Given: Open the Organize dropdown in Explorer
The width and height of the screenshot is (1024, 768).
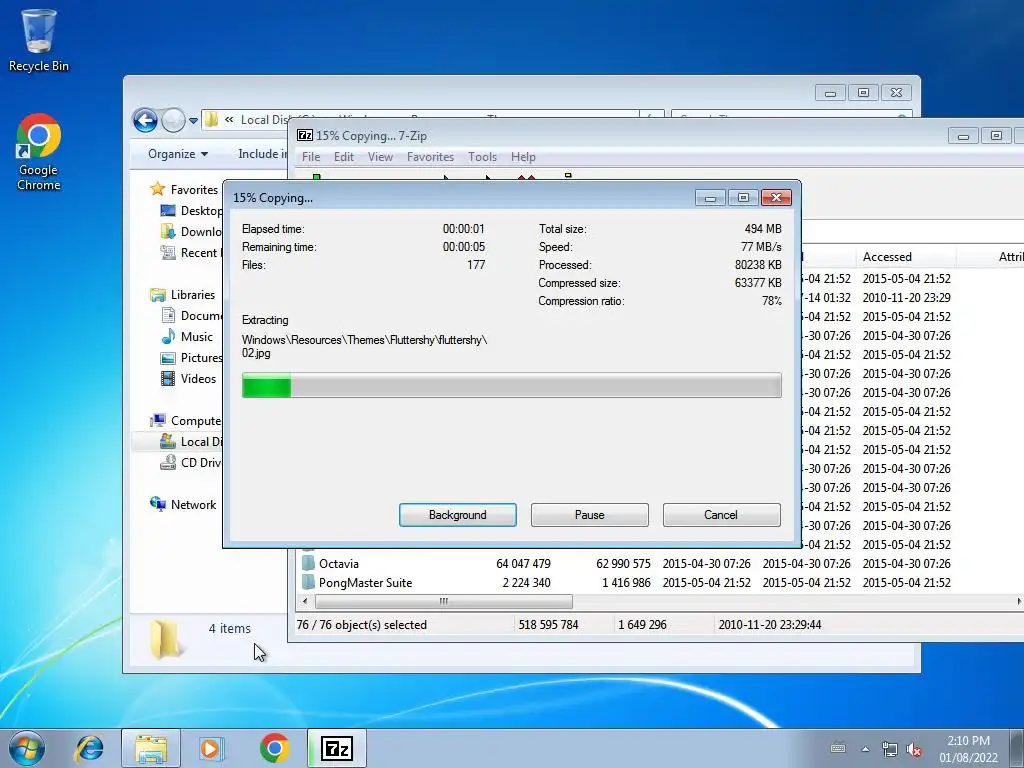Looking at the screenshot, I should point(178,154).
